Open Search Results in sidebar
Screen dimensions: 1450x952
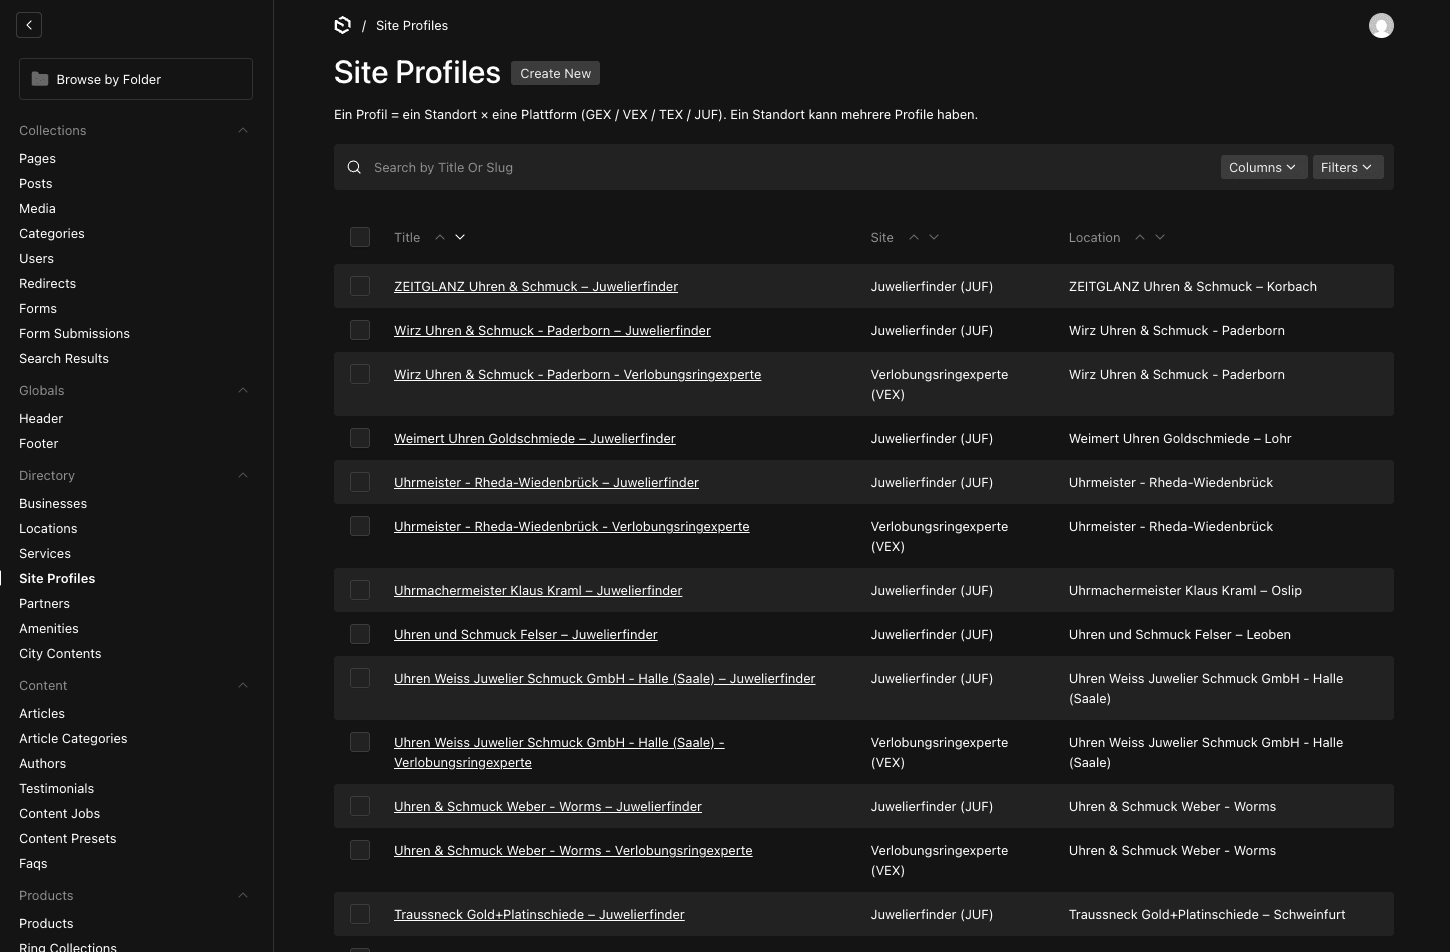tap(64, 358)
